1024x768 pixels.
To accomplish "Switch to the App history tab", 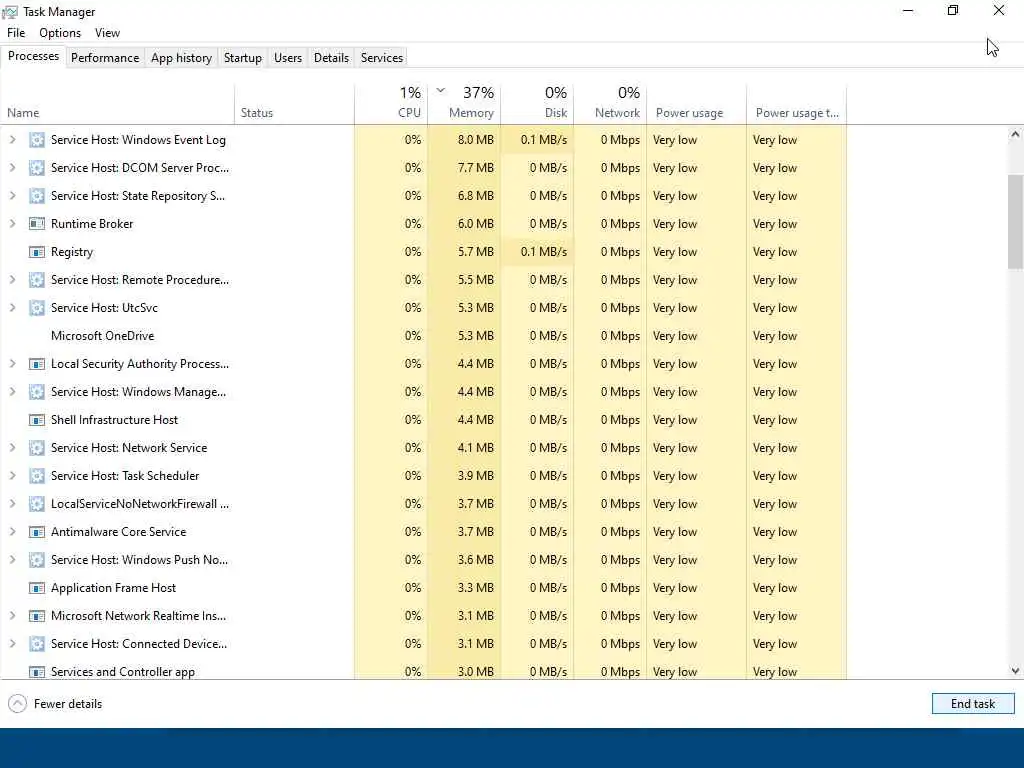I will (182, 57).
